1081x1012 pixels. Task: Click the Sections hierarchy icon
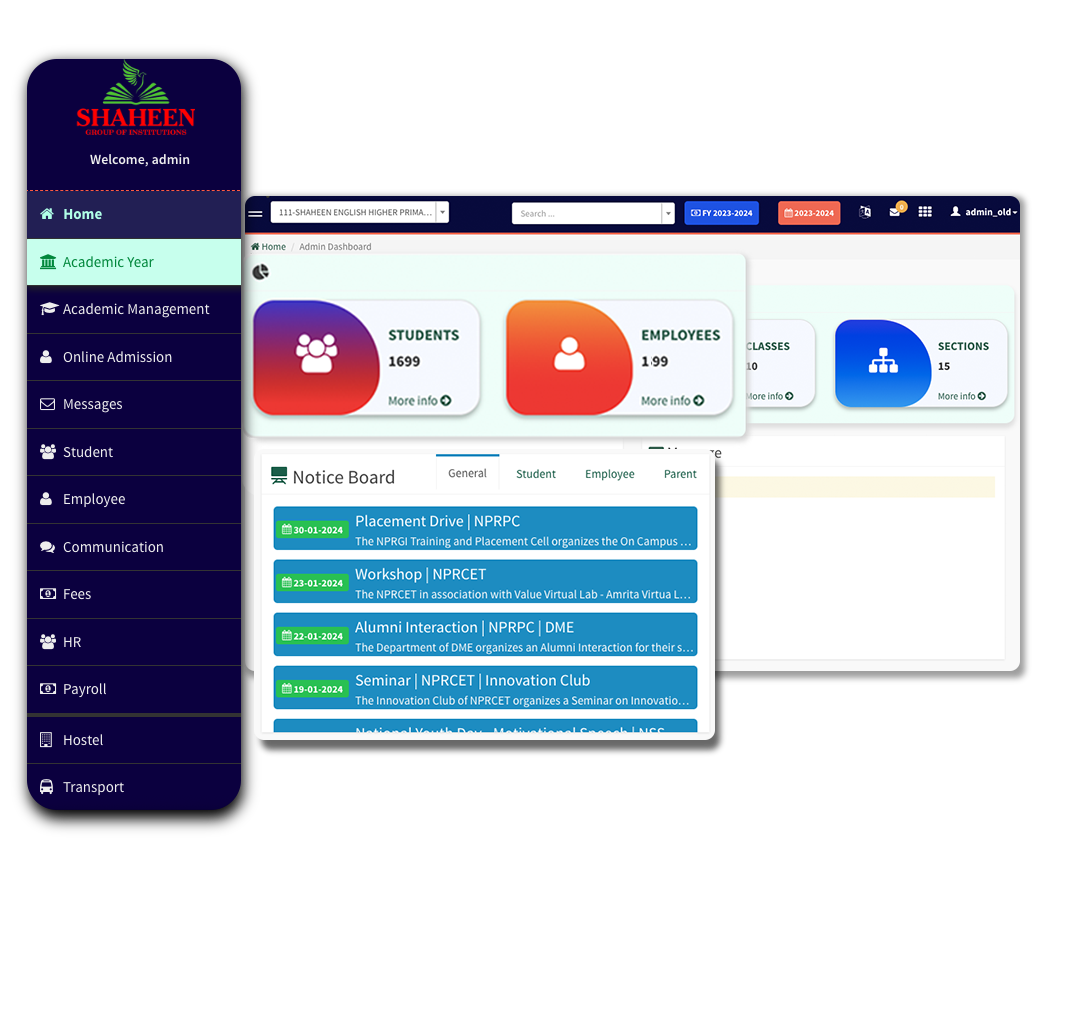(883, 361)
